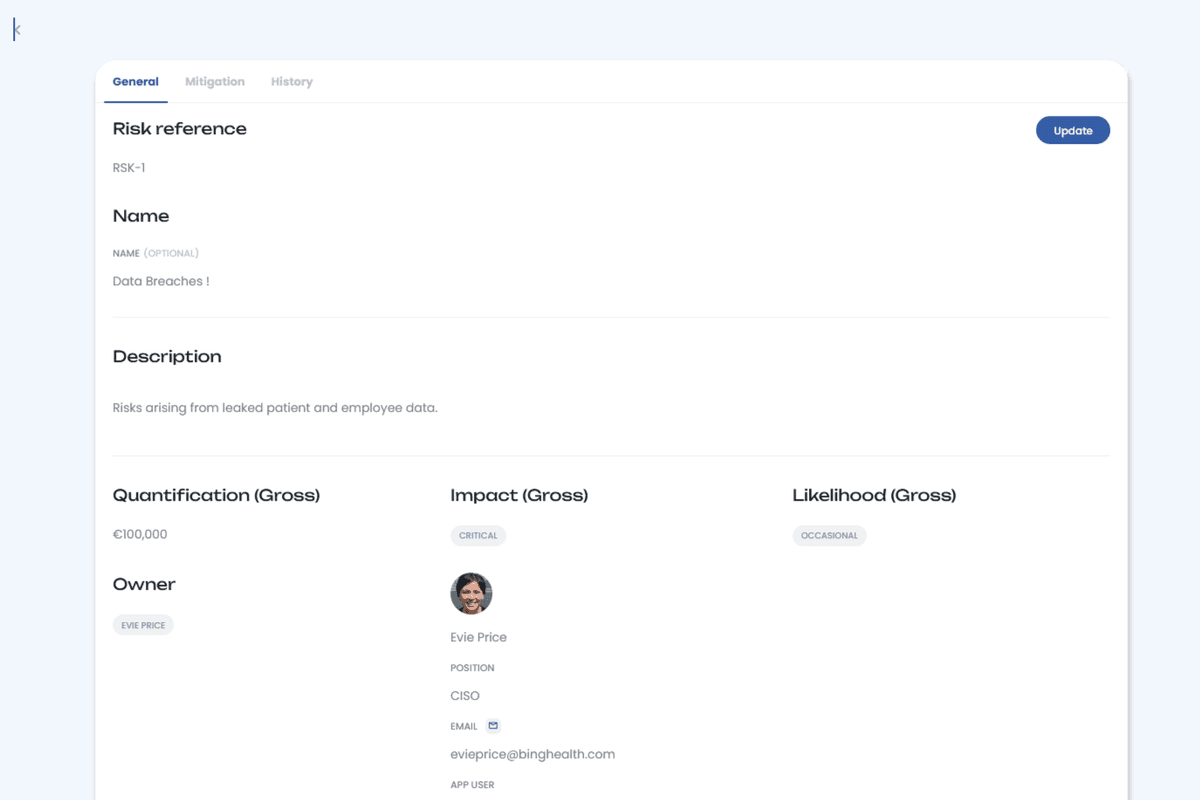Click Evie Price's profile photo

coord(471,593)
